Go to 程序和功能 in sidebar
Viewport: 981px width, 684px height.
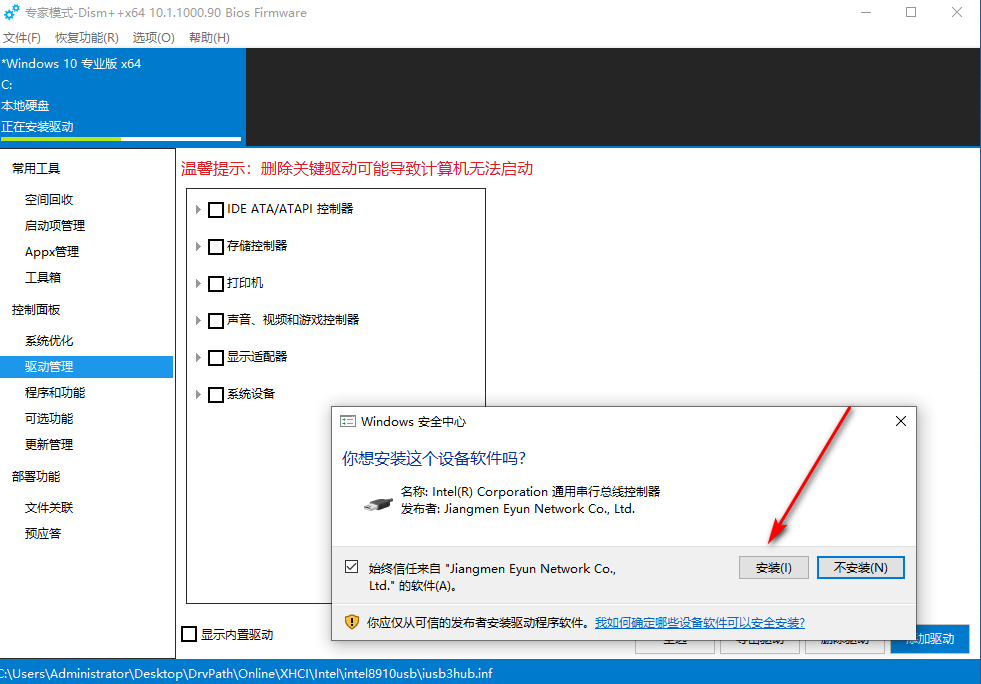click(55, 393)
